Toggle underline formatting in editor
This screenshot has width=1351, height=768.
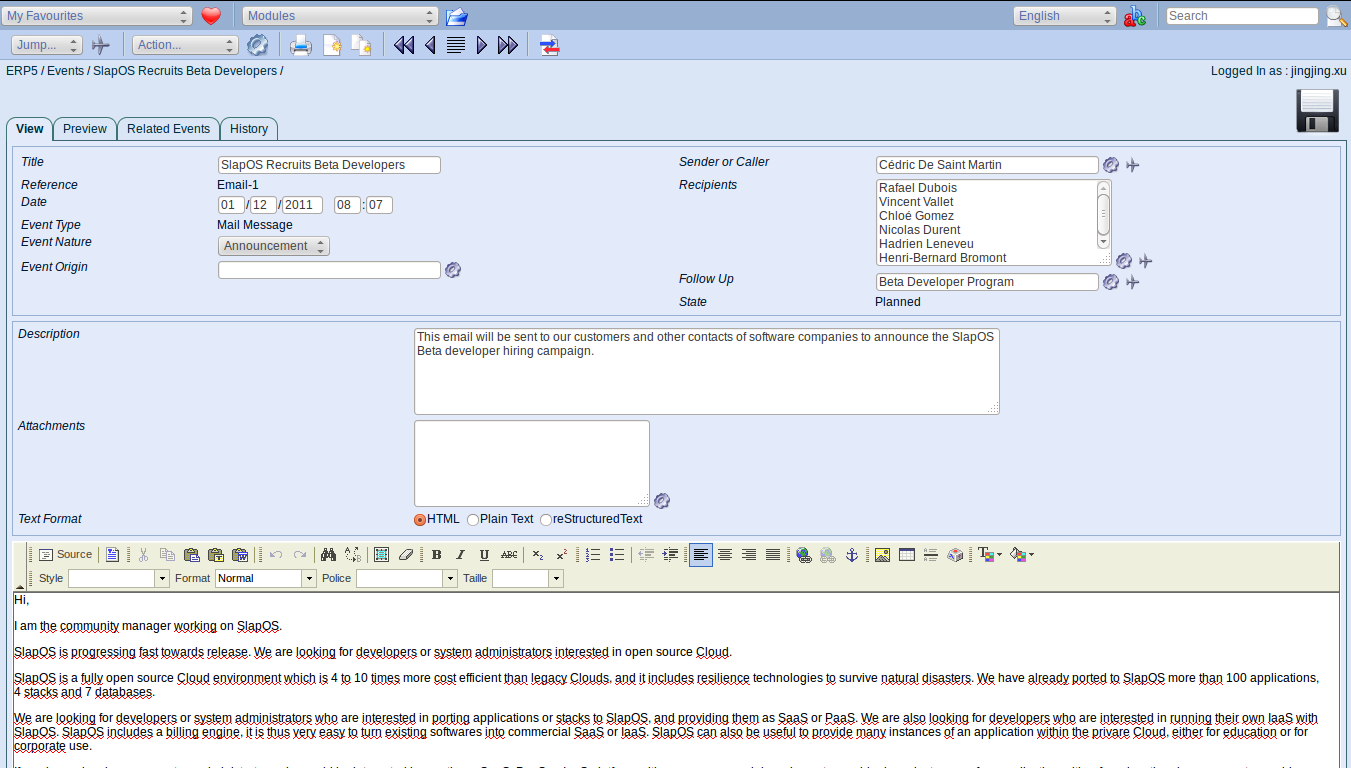484,555
